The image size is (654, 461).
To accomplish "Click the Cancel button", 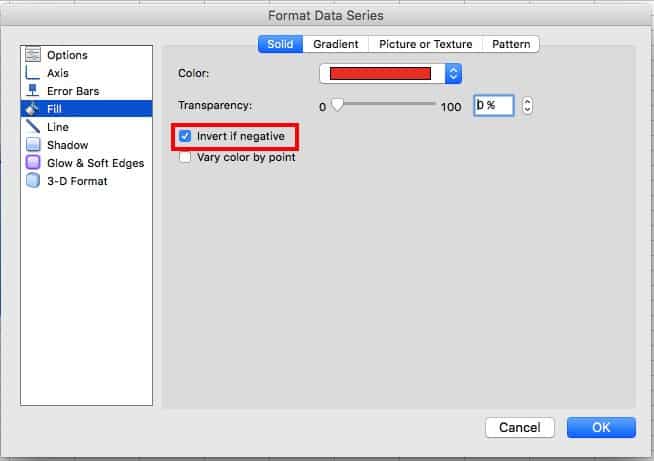I will 519,427.
